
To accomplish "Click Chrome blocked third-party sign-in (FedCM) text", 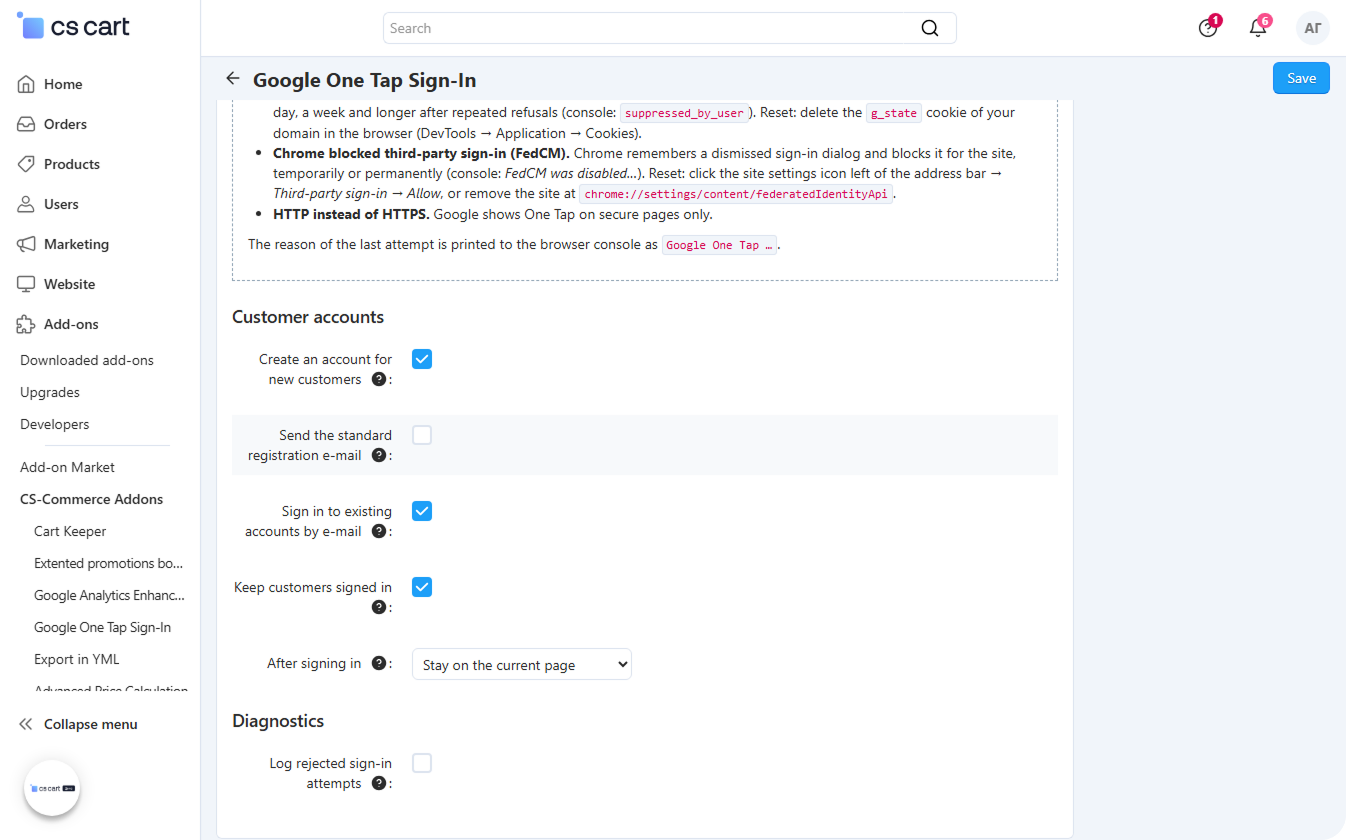I will pos(421,153).
